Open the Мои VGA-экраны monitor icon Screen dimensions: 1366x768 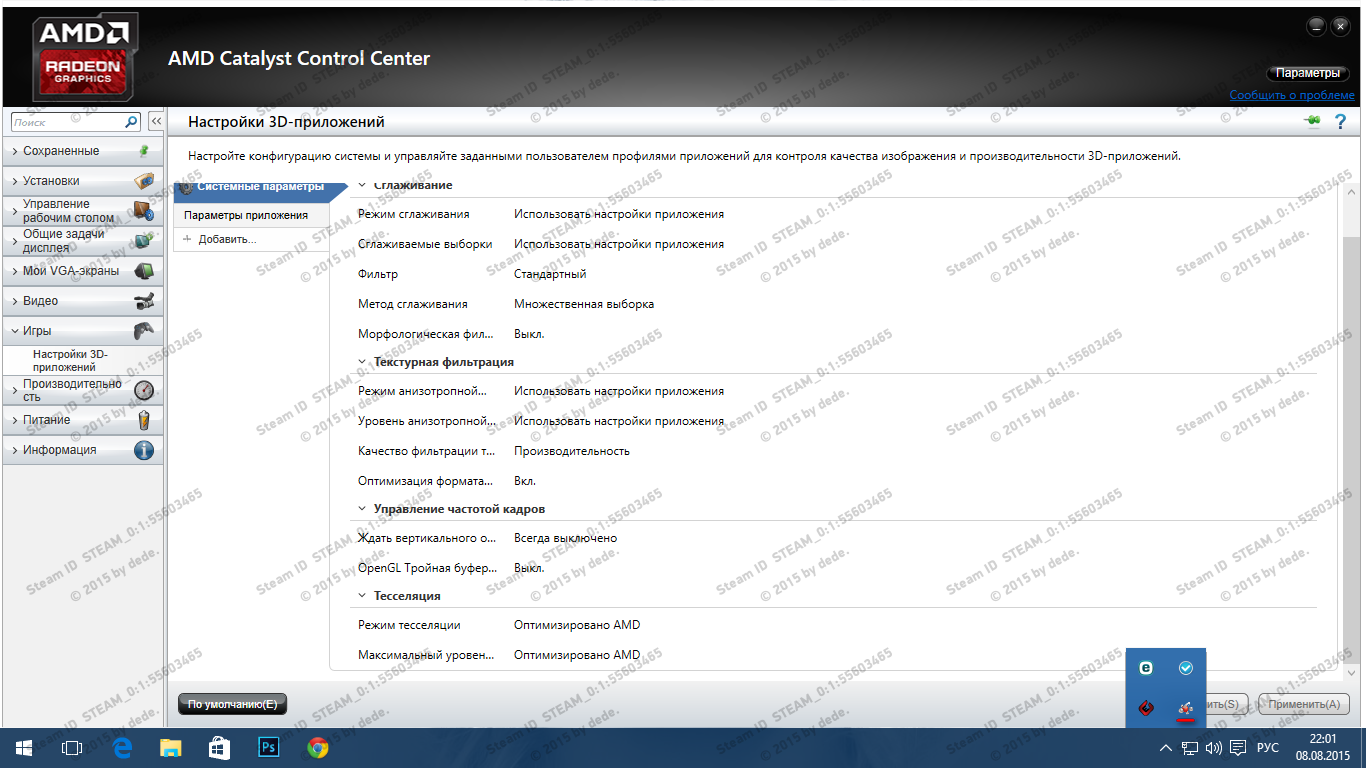(x=144, y=271)
